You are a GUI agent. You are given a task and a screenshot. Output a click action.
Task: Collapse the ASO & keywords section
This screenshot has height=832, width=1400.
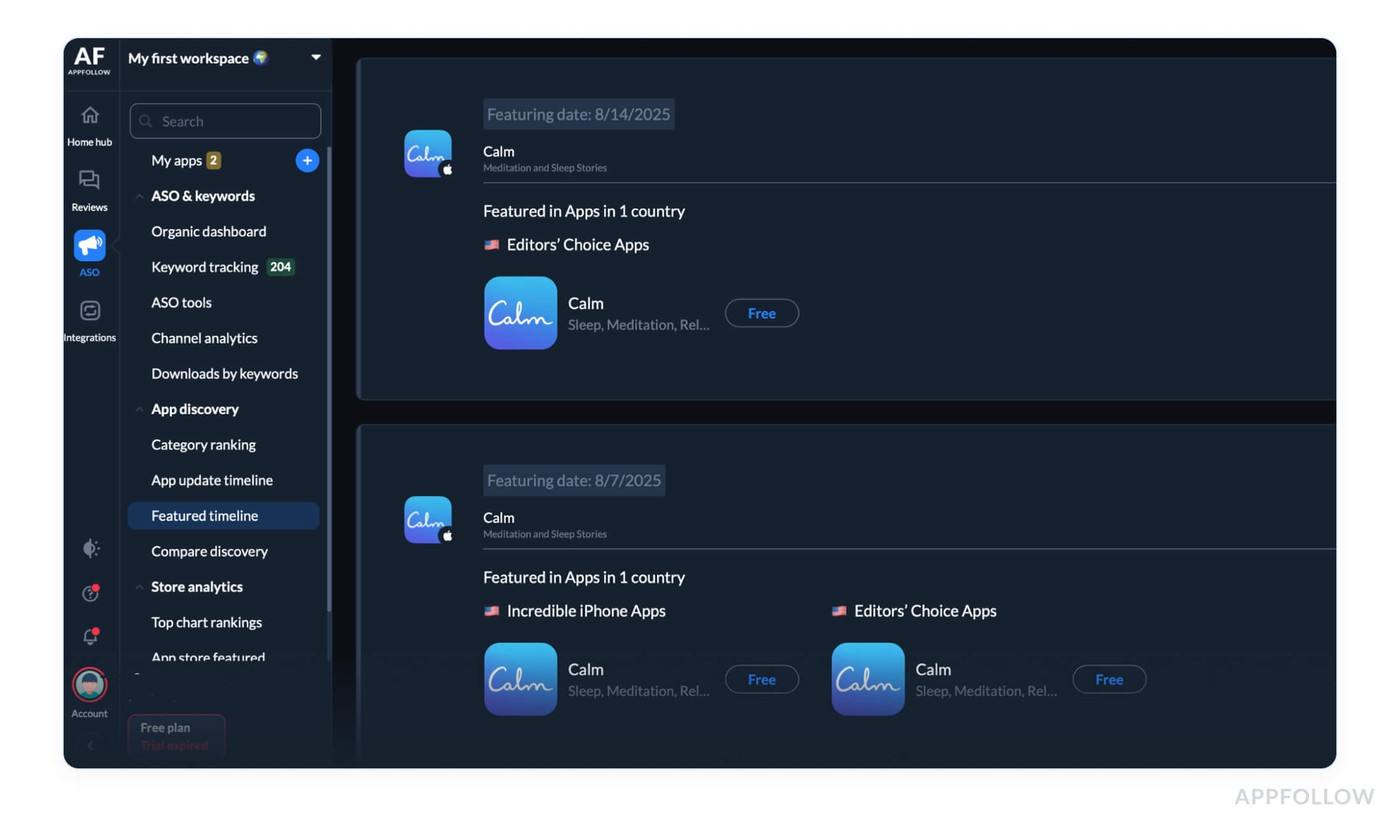pos(139,196)
